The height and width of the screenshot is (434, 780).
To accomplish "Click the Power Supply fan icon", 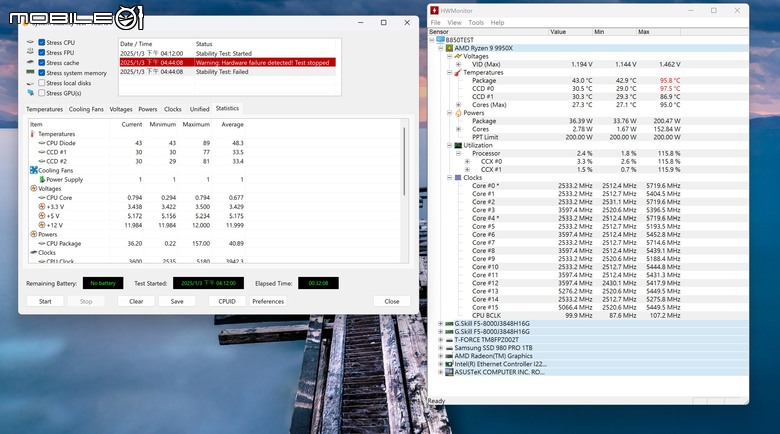I will click(x=42, y=179).
